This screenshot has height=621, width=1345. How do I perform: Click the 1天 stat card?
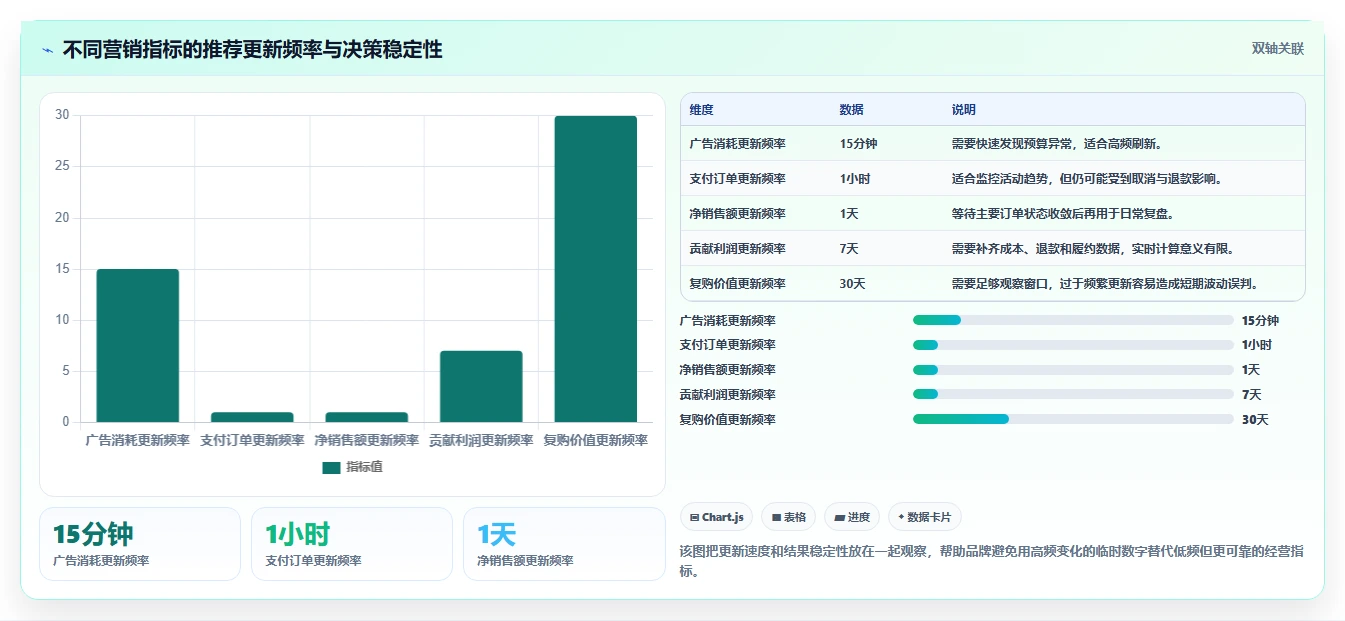pos(564,544)
